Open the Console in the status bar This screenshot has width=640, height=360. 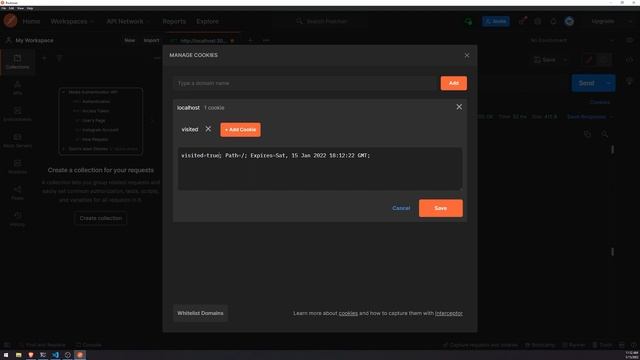click(x=89, y=345)
